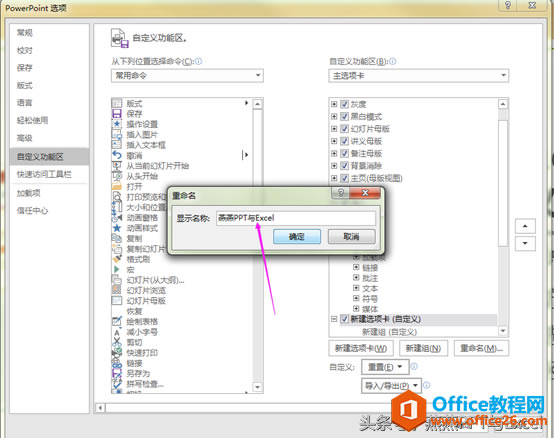Expand the 媒体 group node
The width and height of the screenshot is (554, 438).
click(356, 308)
